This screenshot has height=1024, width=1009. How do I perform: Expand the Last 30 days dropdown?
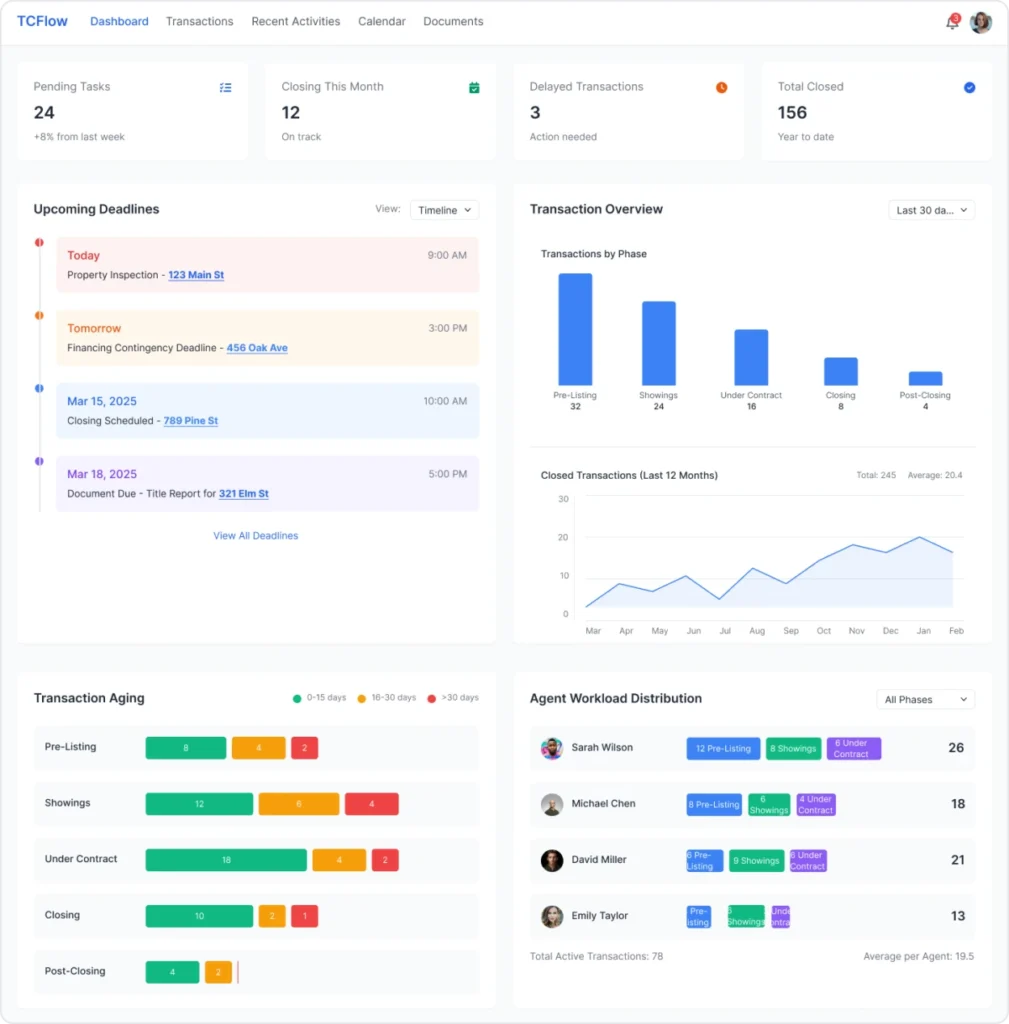931,210
